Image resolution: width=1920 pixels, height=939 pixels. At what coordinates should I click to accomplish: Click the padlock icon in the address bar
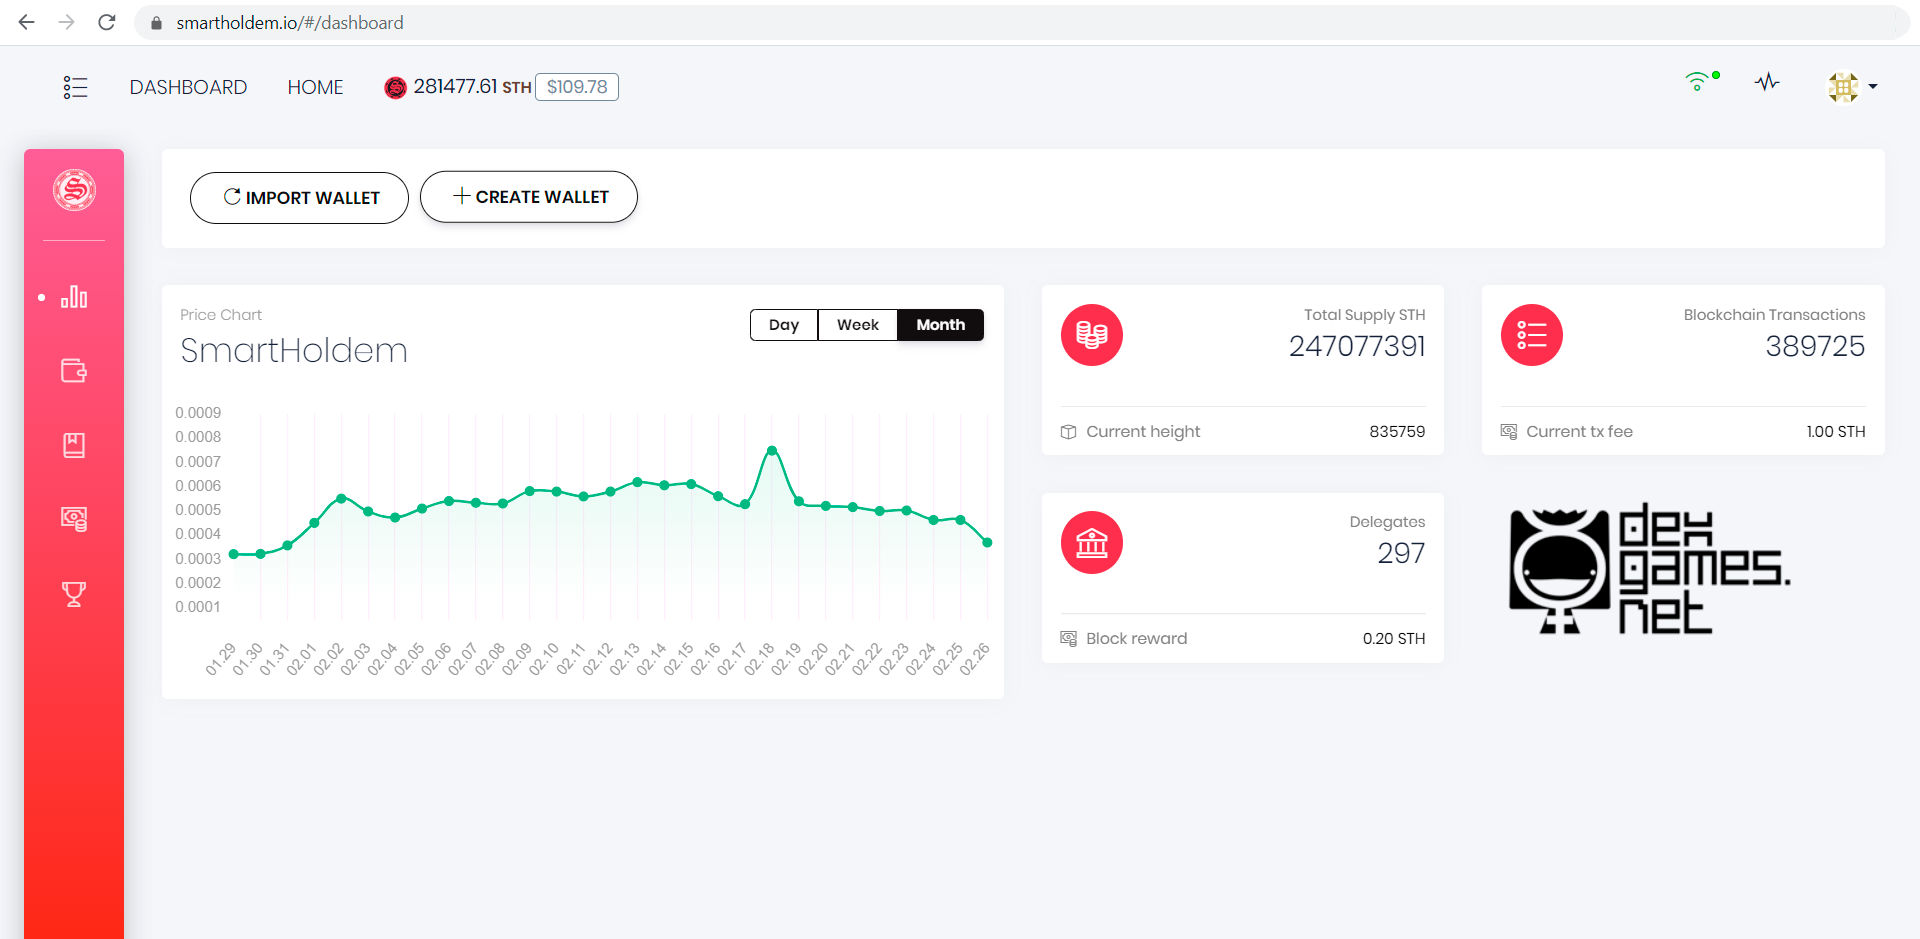[x=156, y=23]
